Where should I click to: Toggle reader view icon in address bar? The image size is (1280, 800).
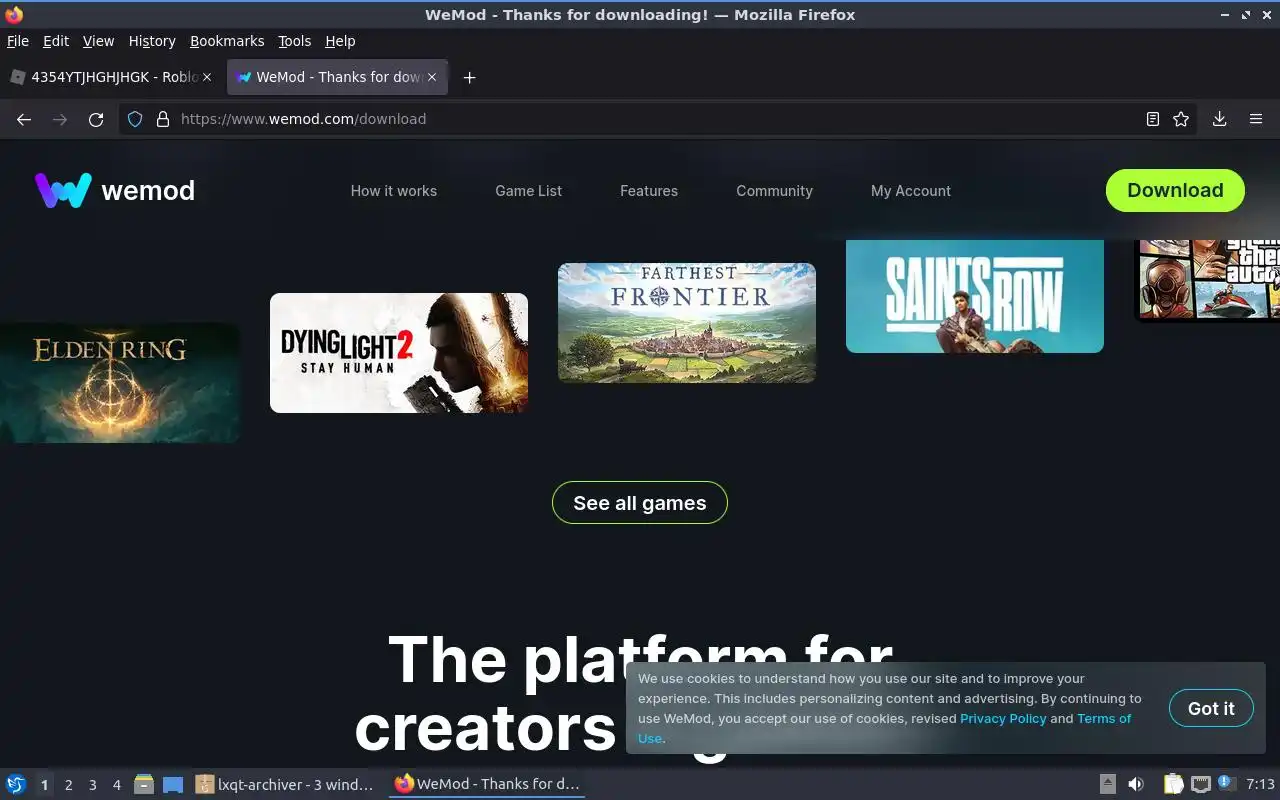(x=1153, y=119)
